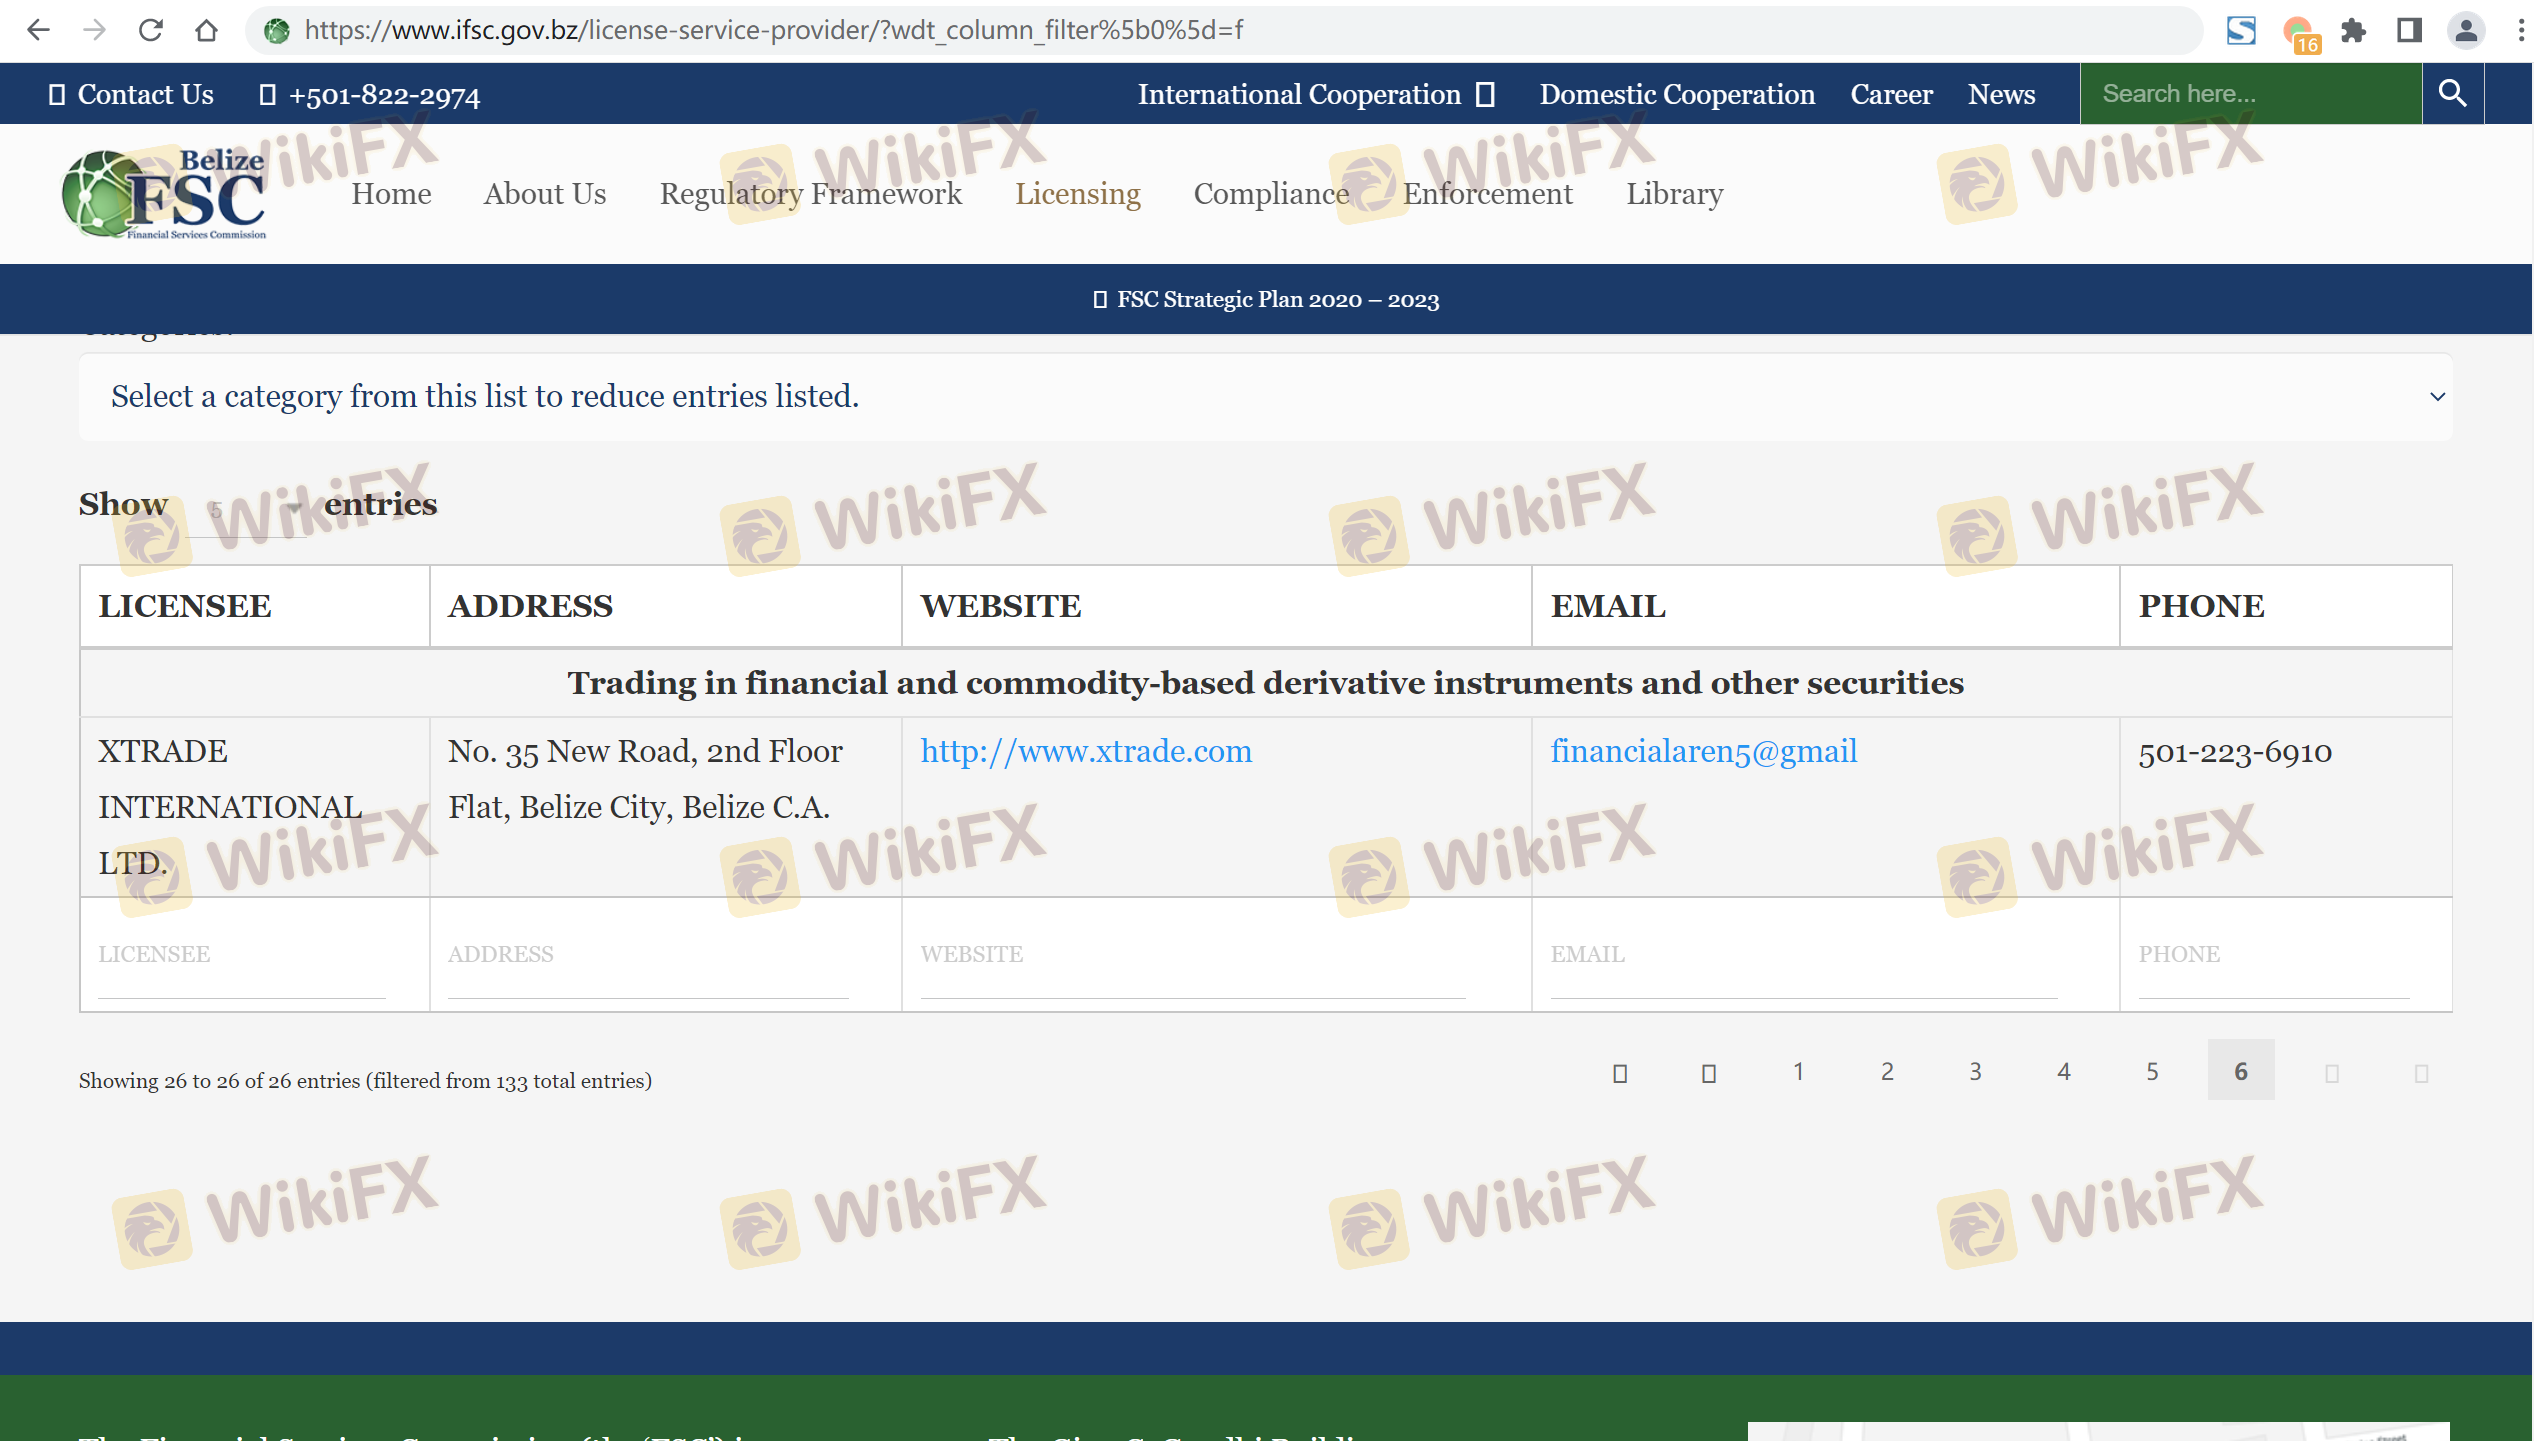Go to first page pagination icon
Screen dimensions: 2534x1441
coord(1620,1072)
